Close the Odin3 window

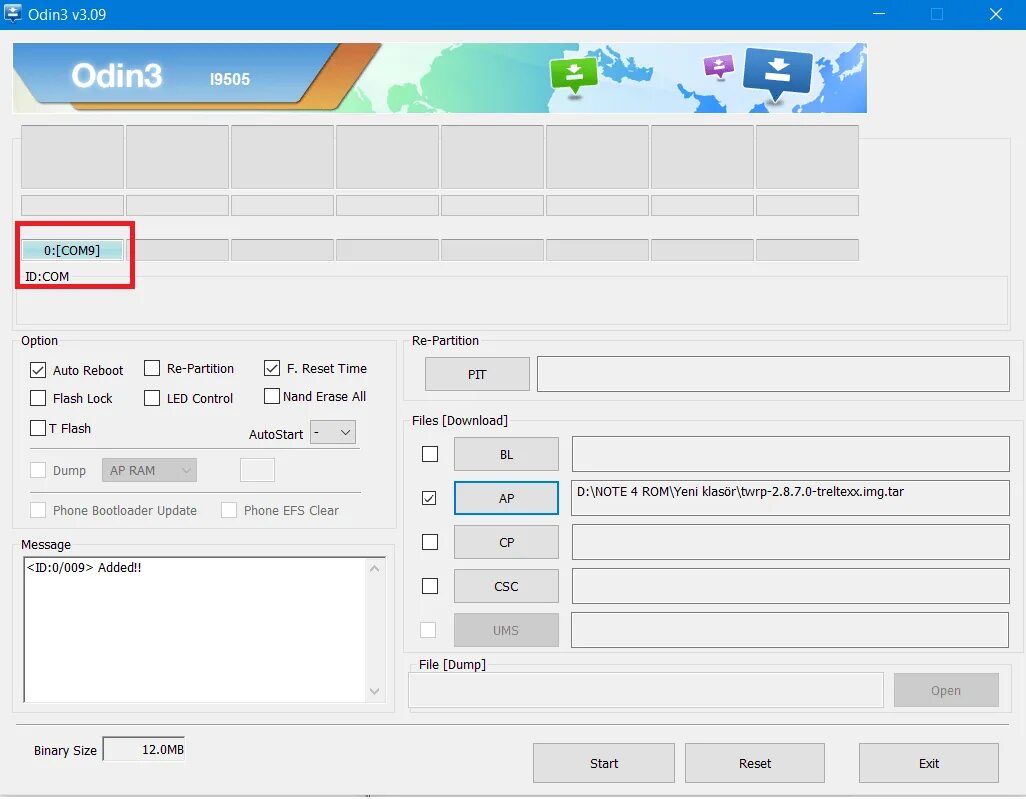pyautogui.click(x=996, y=14)
